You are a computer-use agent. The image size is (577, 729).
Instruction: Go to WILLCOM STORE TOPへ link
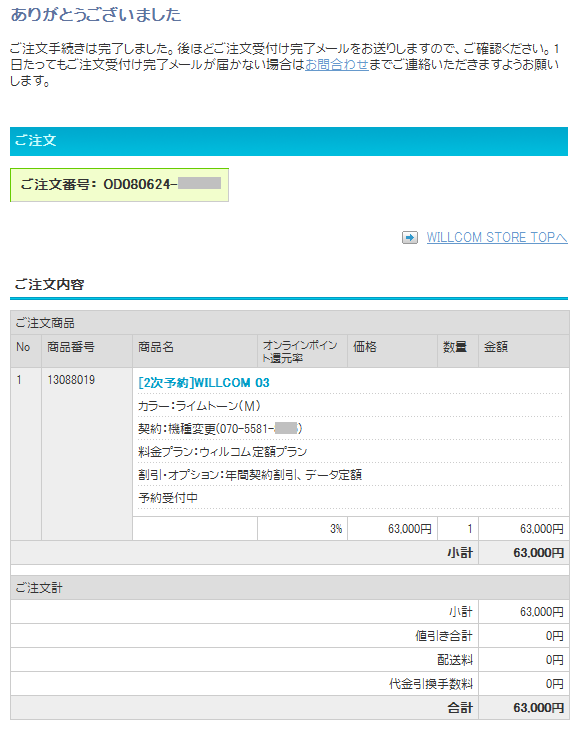coord(497,238)
